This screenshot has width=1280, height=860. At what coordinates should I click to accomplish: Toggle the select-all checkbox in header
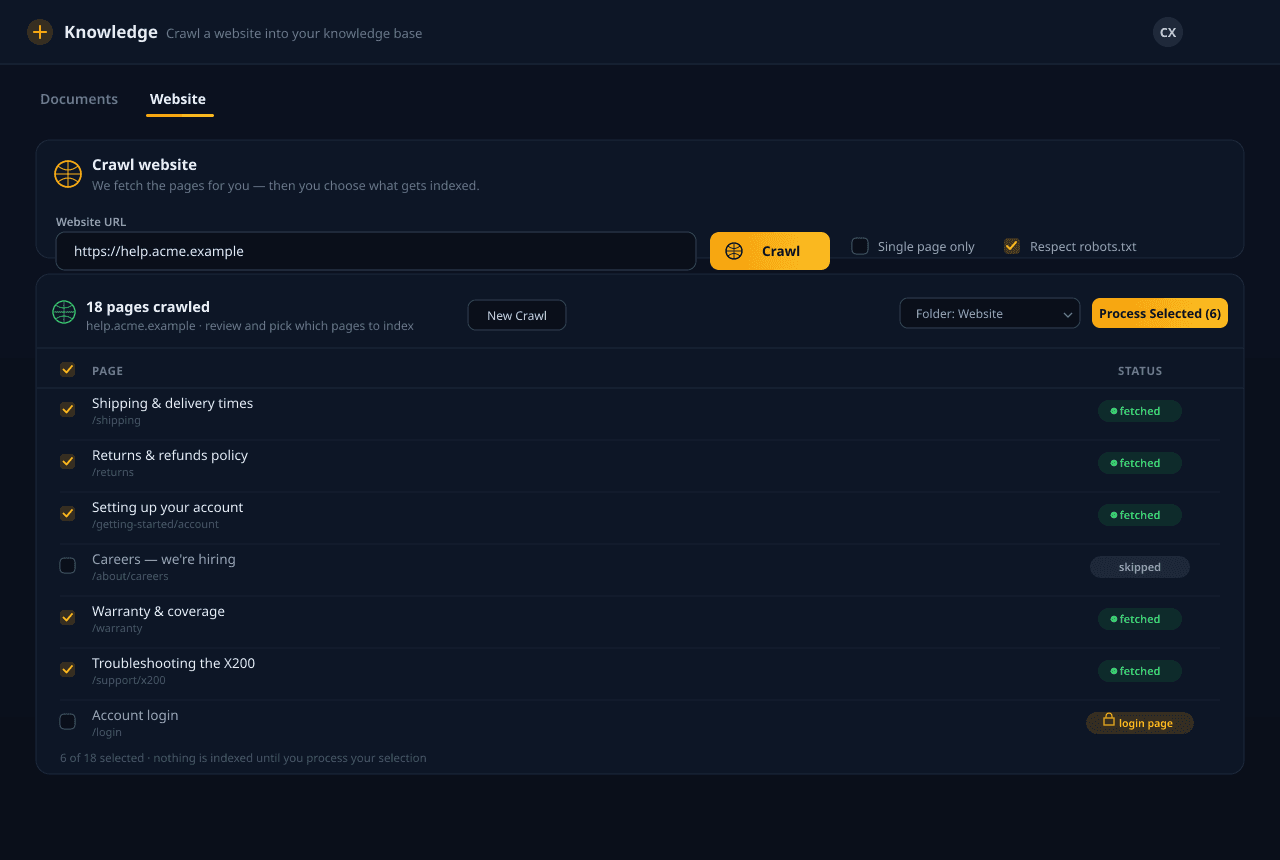(x=68, y=369)
